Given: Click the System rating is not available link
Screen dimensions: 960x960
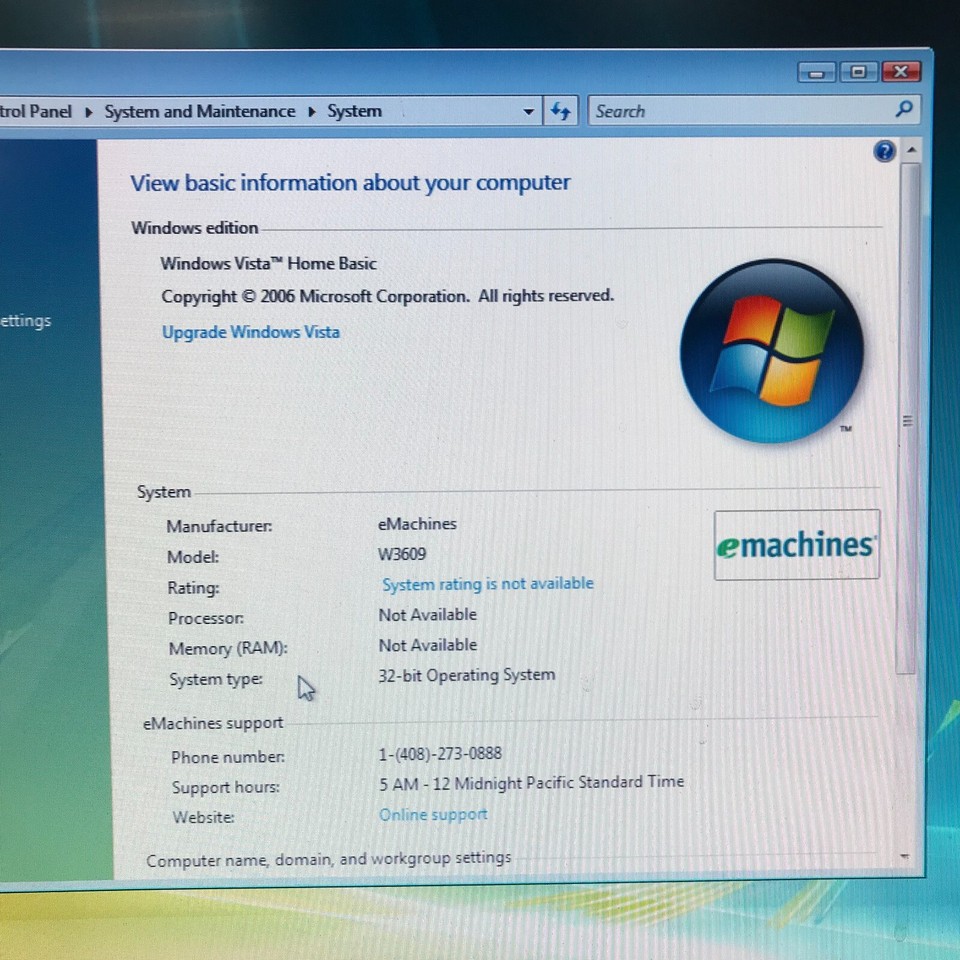Looking at the screenshot, I should (x=487, y=583).
